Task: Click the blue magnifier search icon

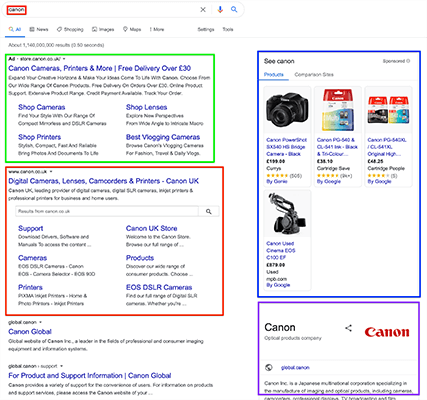Action: [x=234, y=9]
